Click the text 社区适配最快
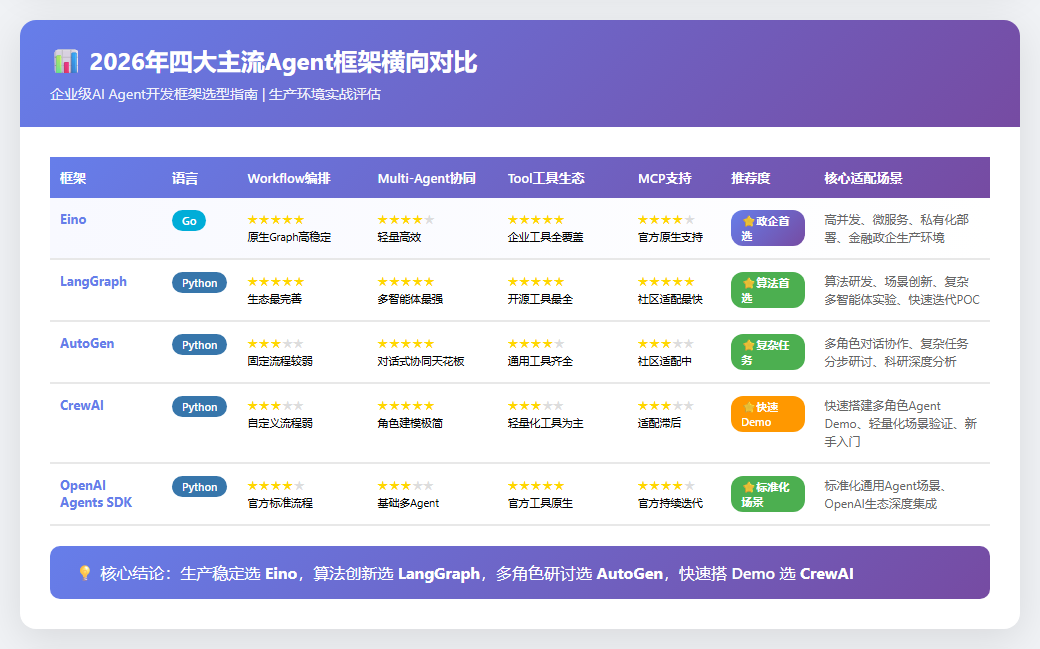This screenshot has width=1040, height=649. (x=671, y=299)
